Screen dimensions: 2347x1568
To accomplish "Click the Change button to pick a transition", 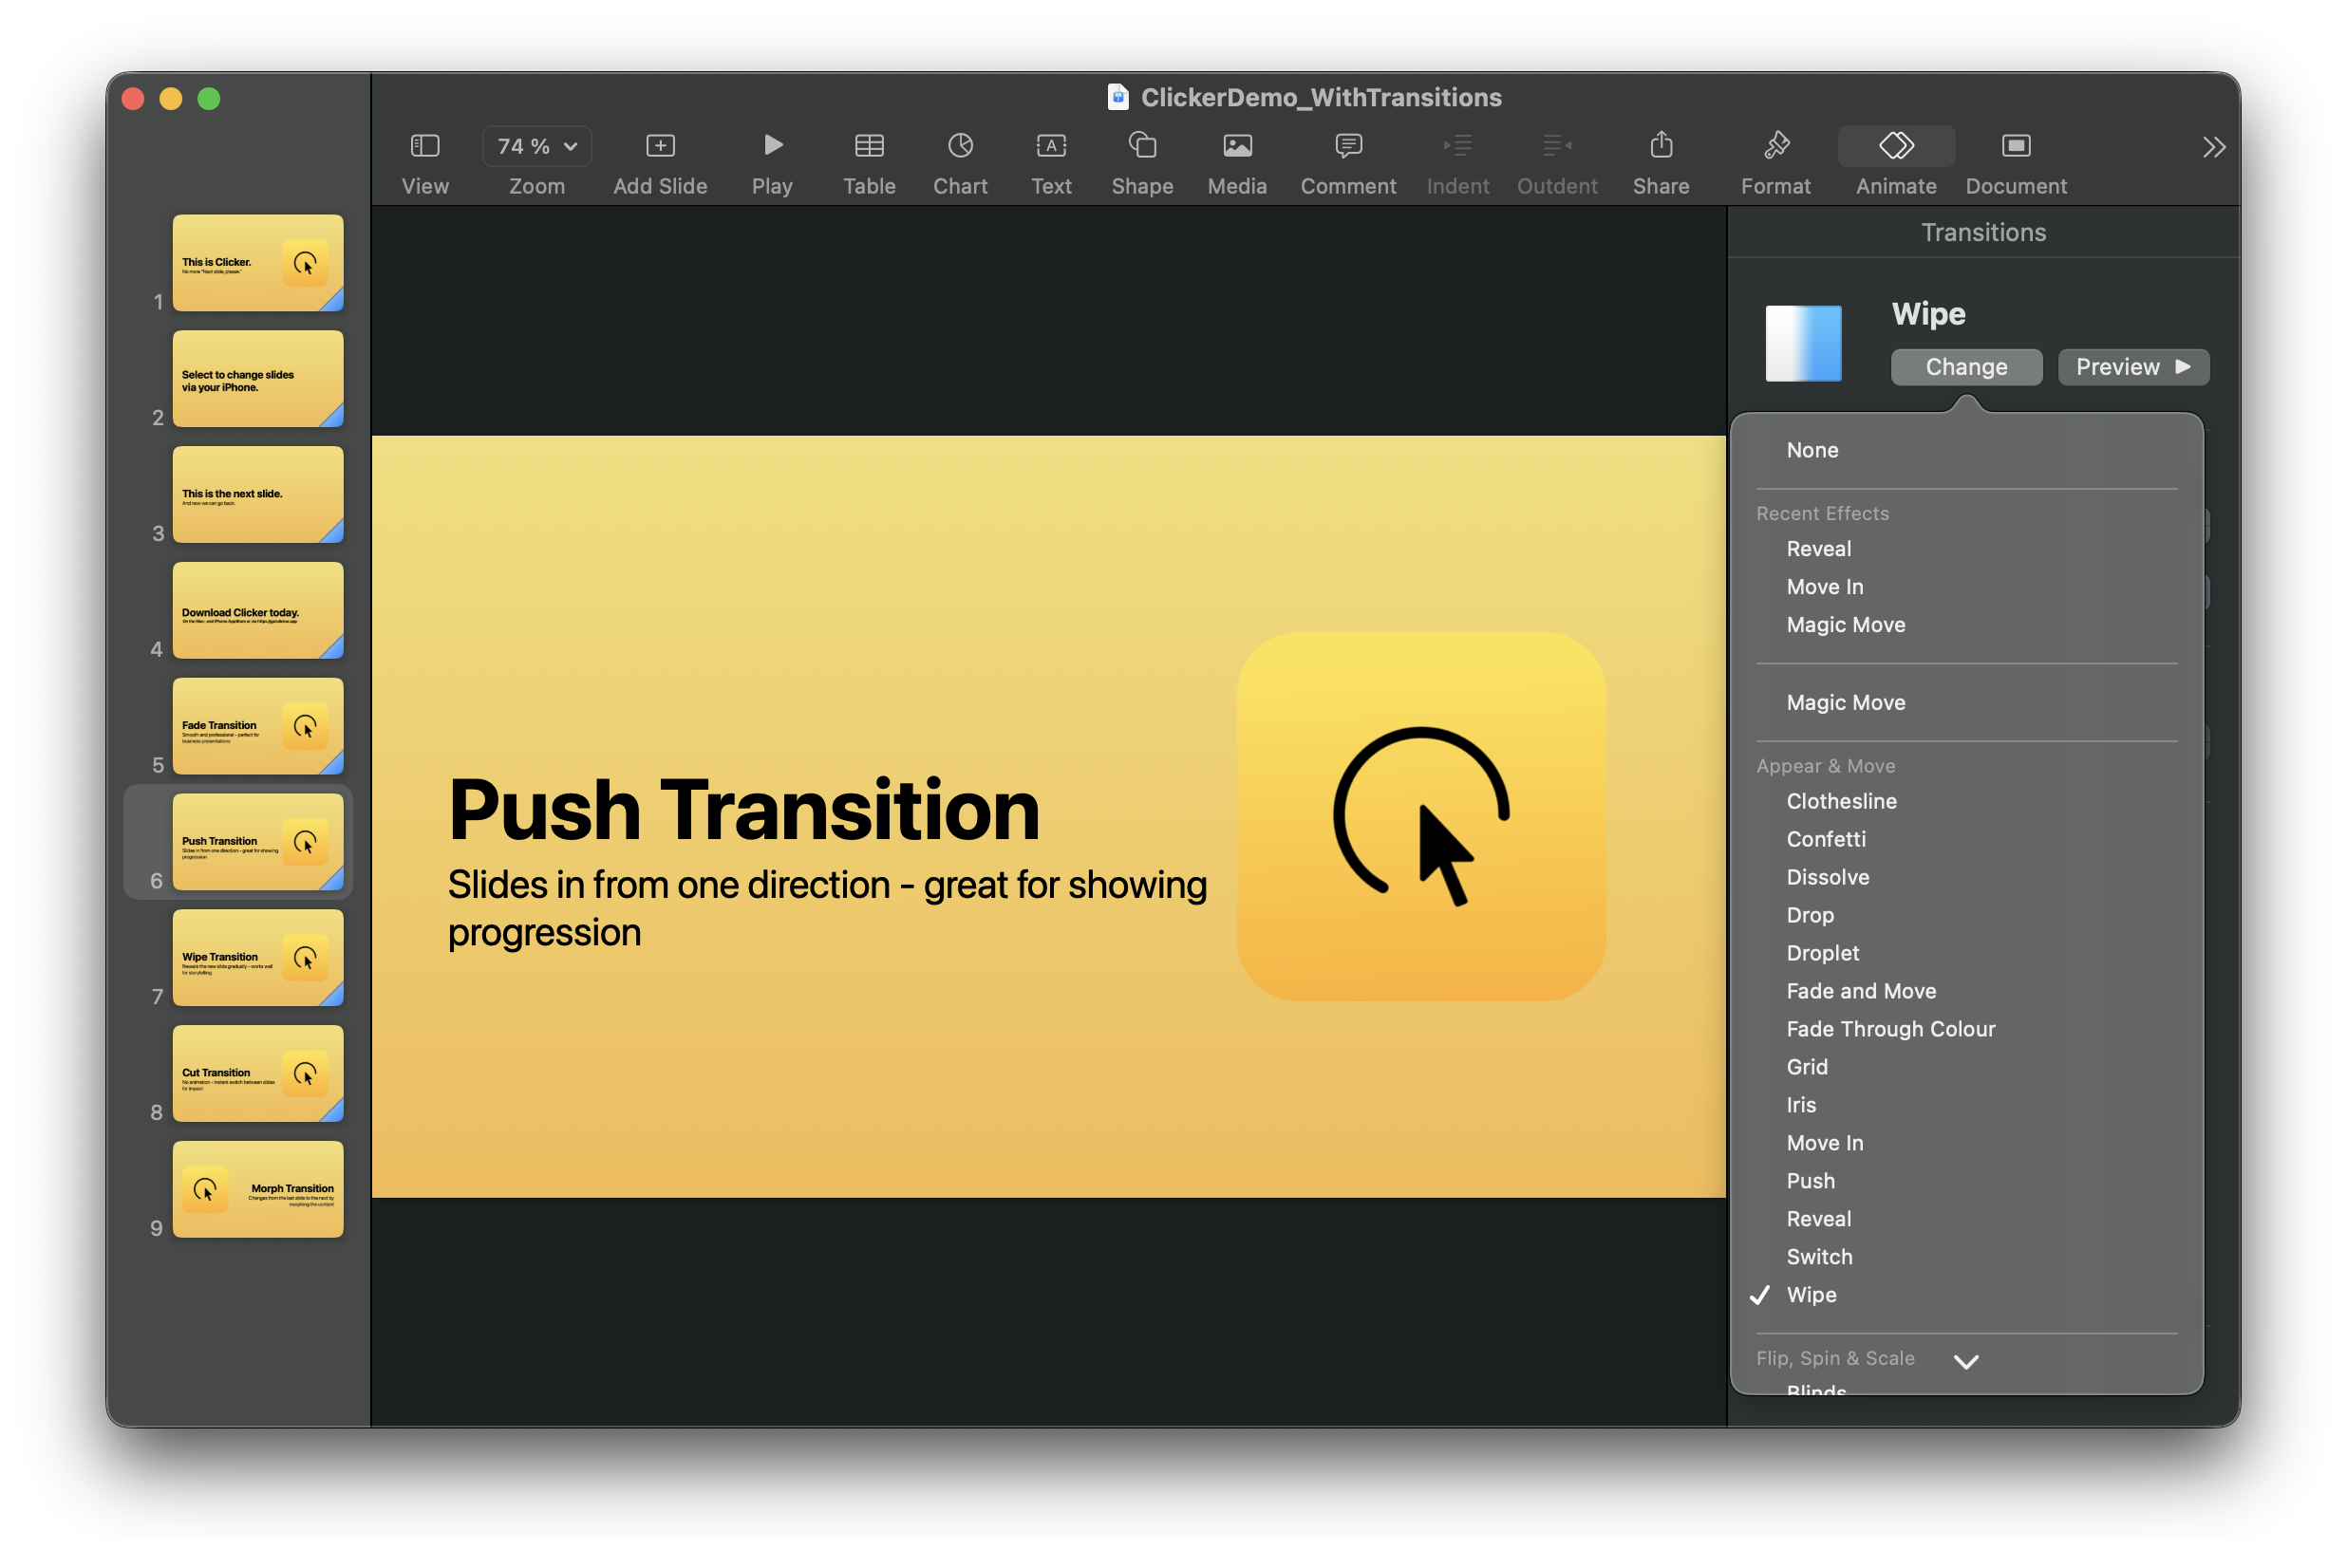I will coord(1965,367).
